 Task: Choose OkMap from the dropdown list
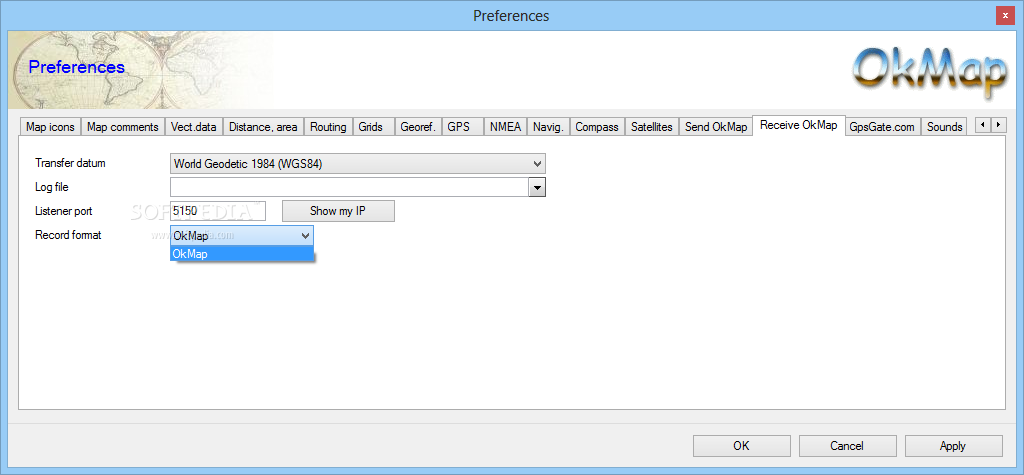click(242, 254)
